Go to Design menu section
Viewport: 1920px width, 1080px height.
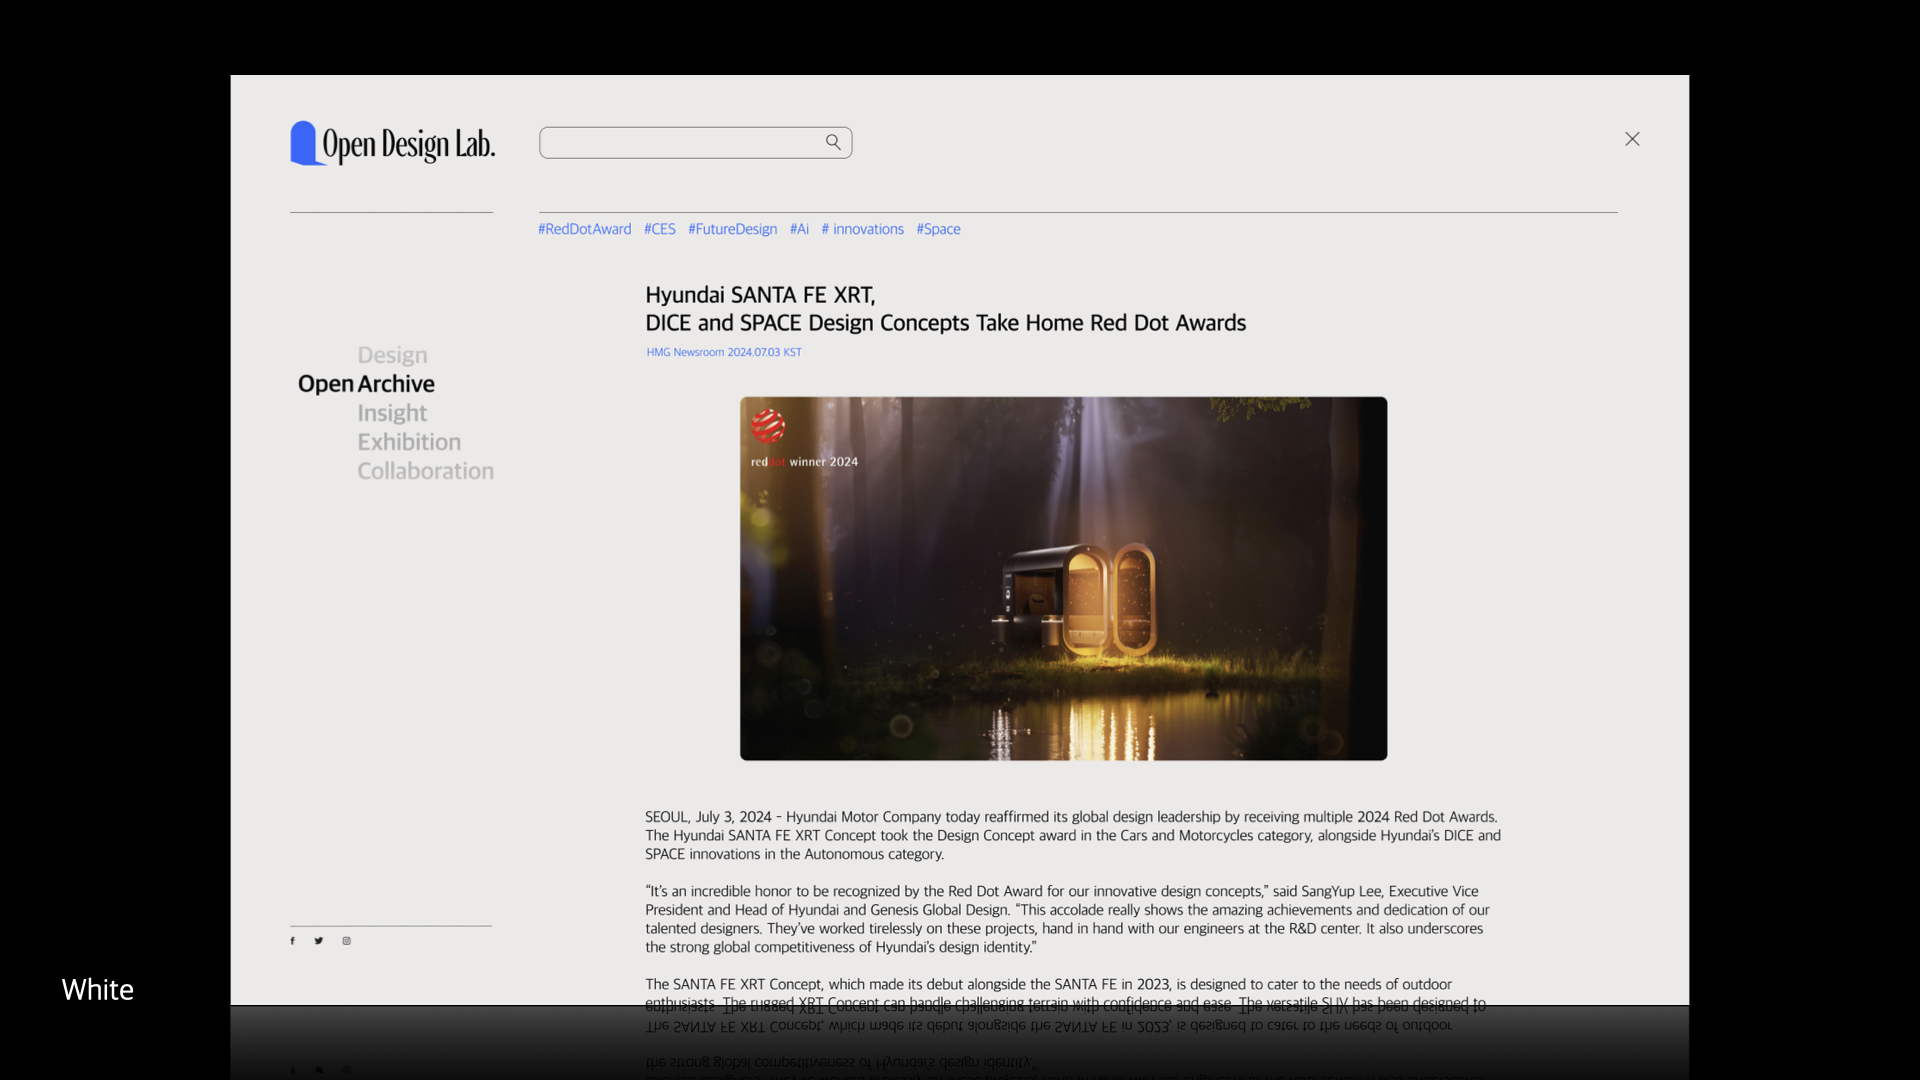[393, 355]
